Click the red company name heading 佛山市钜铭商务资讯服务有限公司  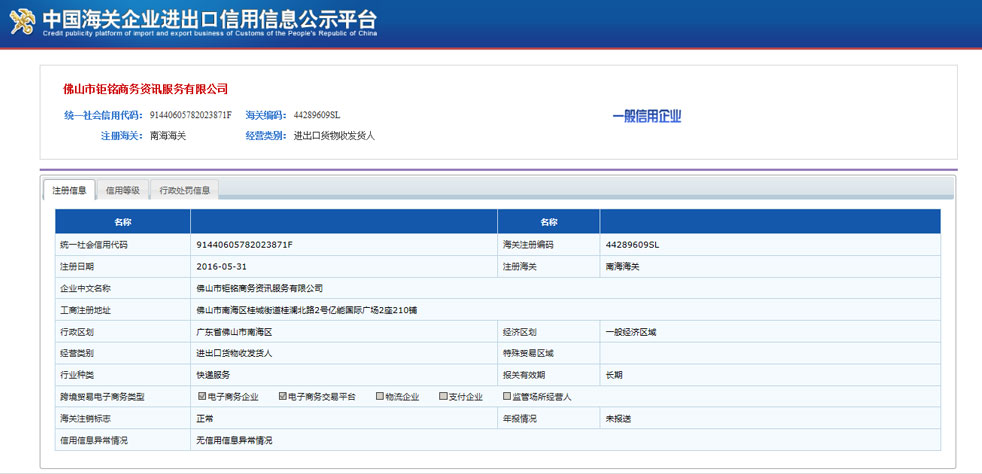click(x=145, y=89)
